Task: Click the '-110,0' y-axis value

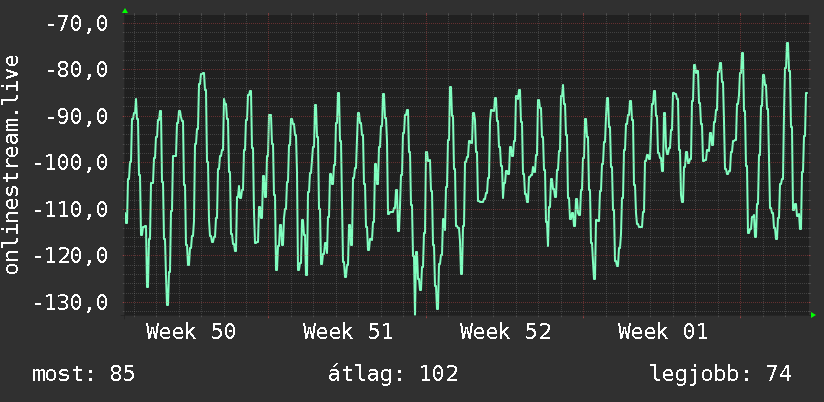Action: (71, 210)
